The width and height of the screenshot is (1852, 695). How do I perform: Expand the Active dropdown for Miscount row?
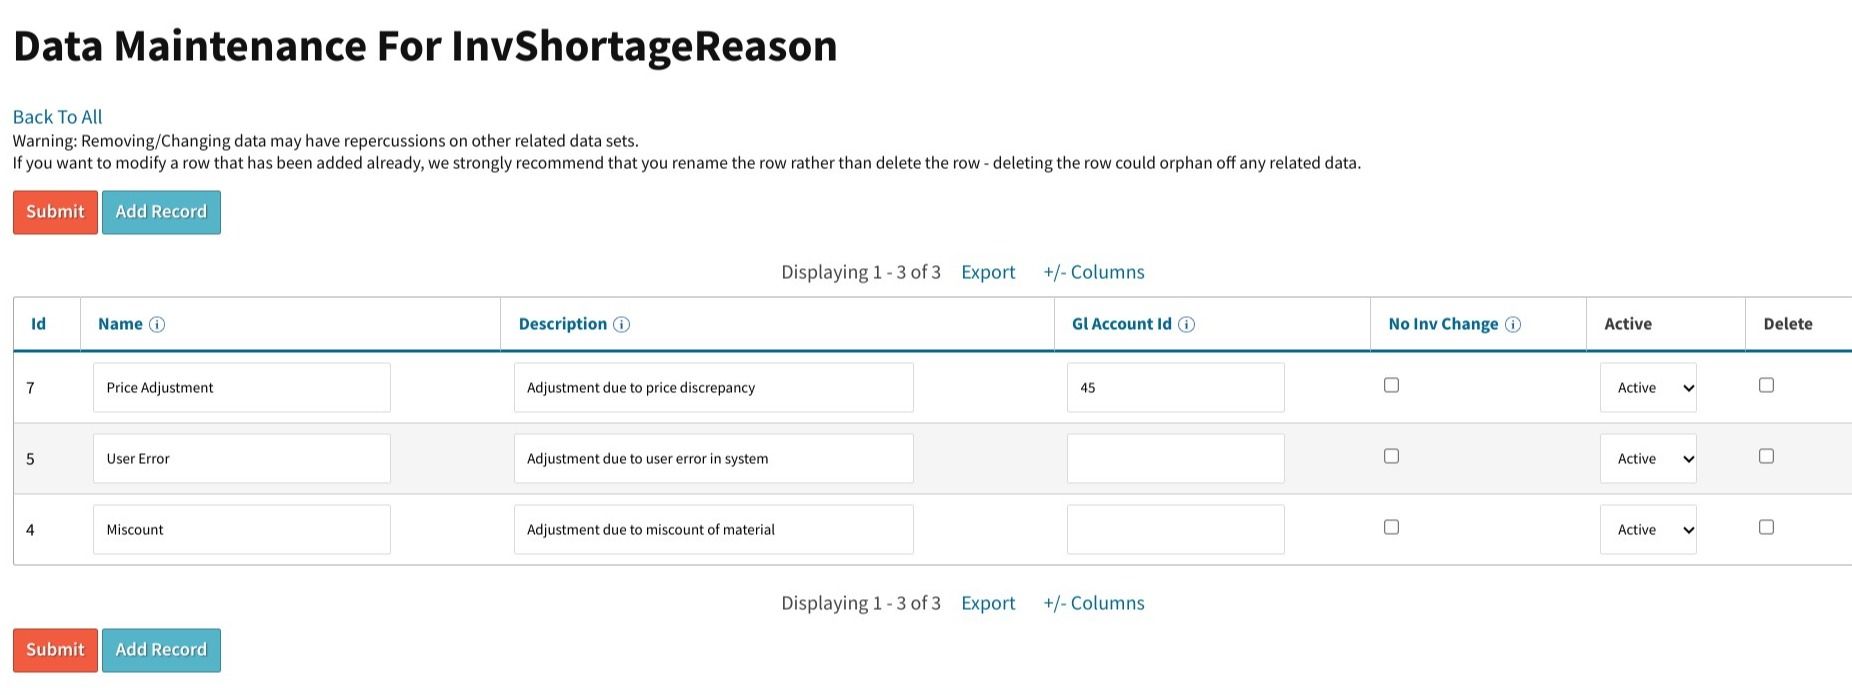(1648, 529)
